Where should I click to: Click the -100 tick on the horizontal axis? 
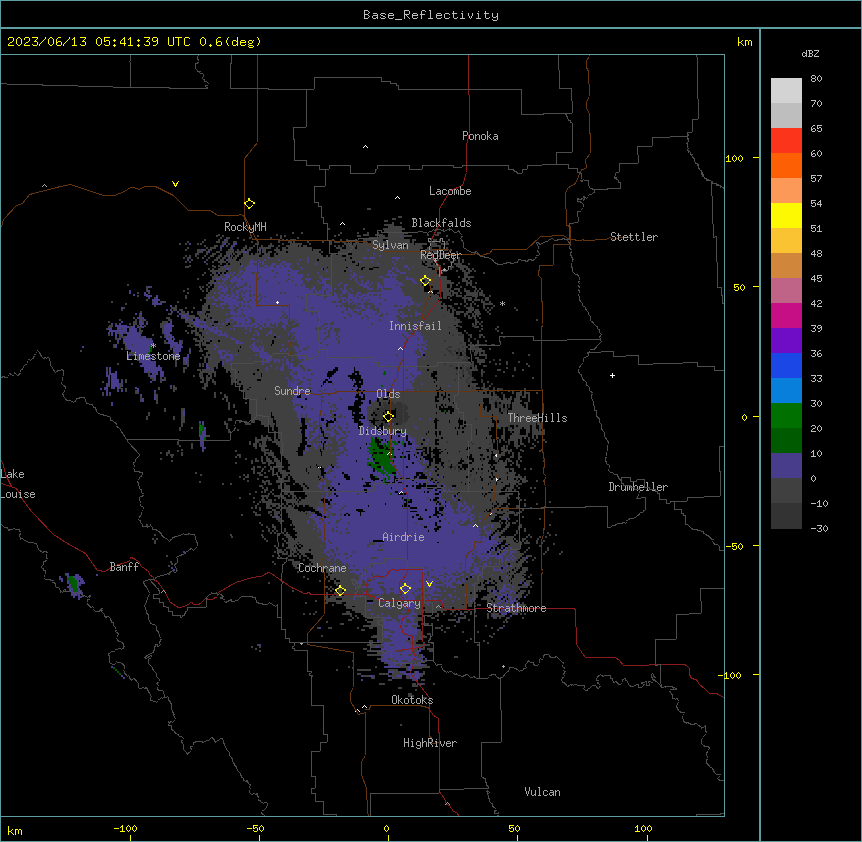[x=125, y=828]
